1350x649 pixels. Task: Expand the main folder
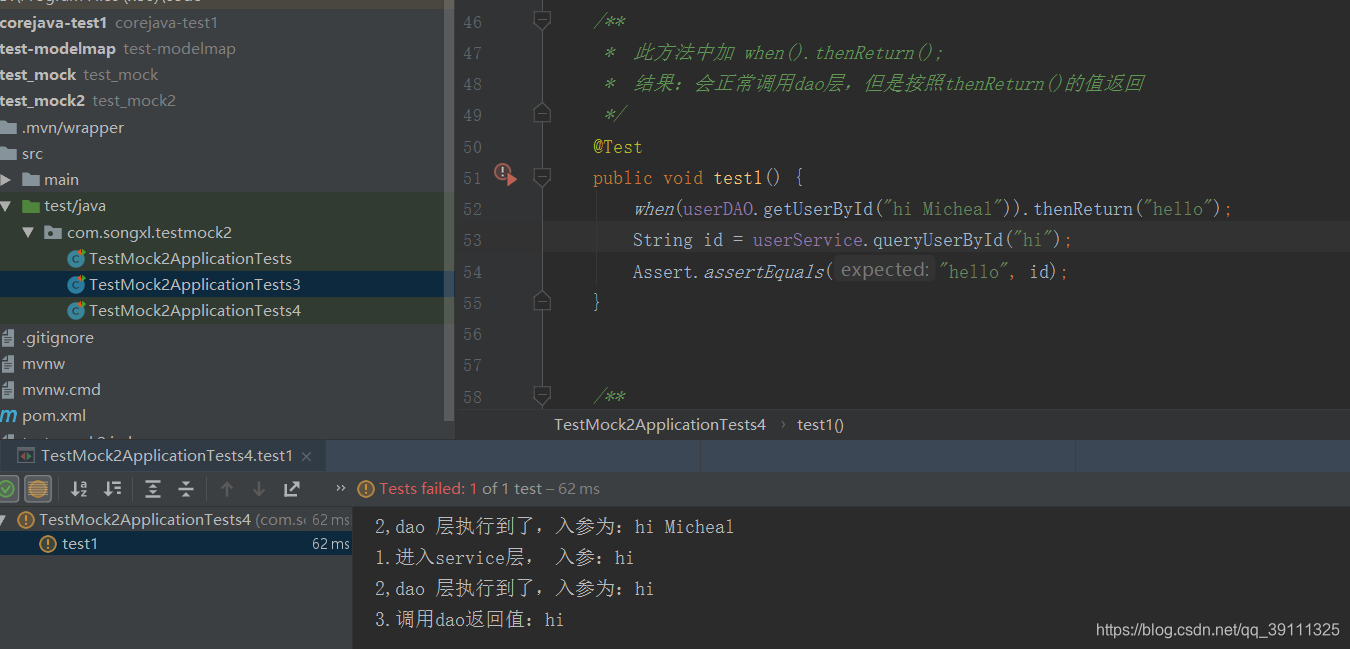6,180
